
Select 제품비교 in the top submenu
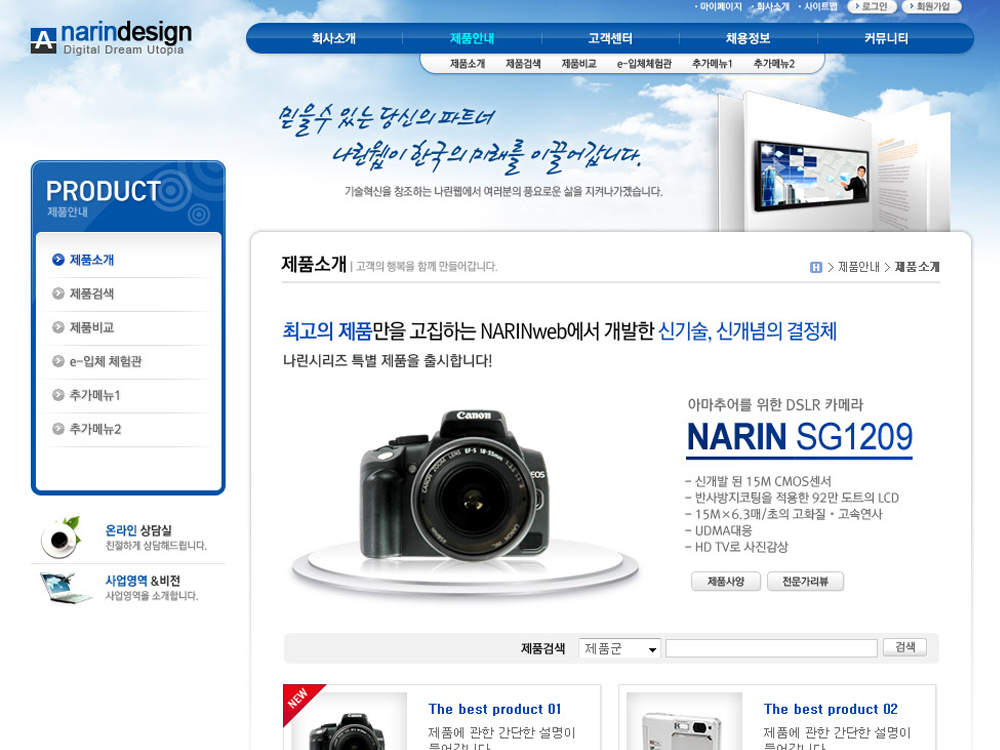578,64
